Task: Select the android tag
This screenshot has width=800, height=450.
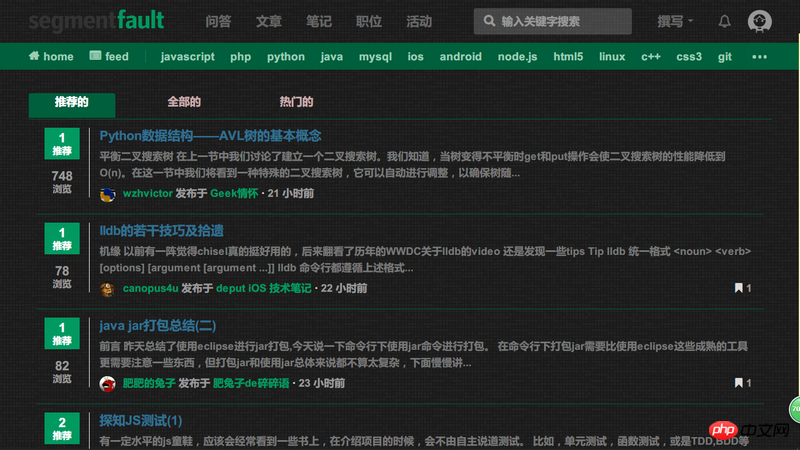Action: (461, 57)
